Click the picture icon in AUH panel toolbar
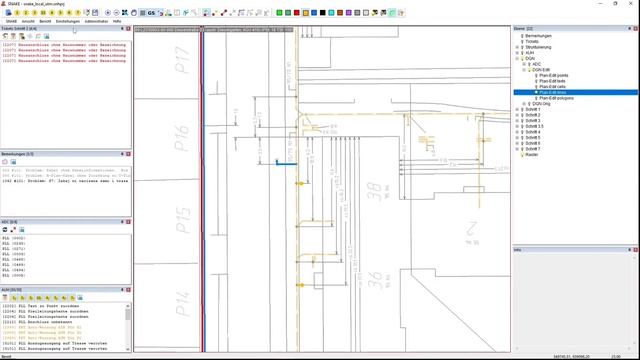 80,298
